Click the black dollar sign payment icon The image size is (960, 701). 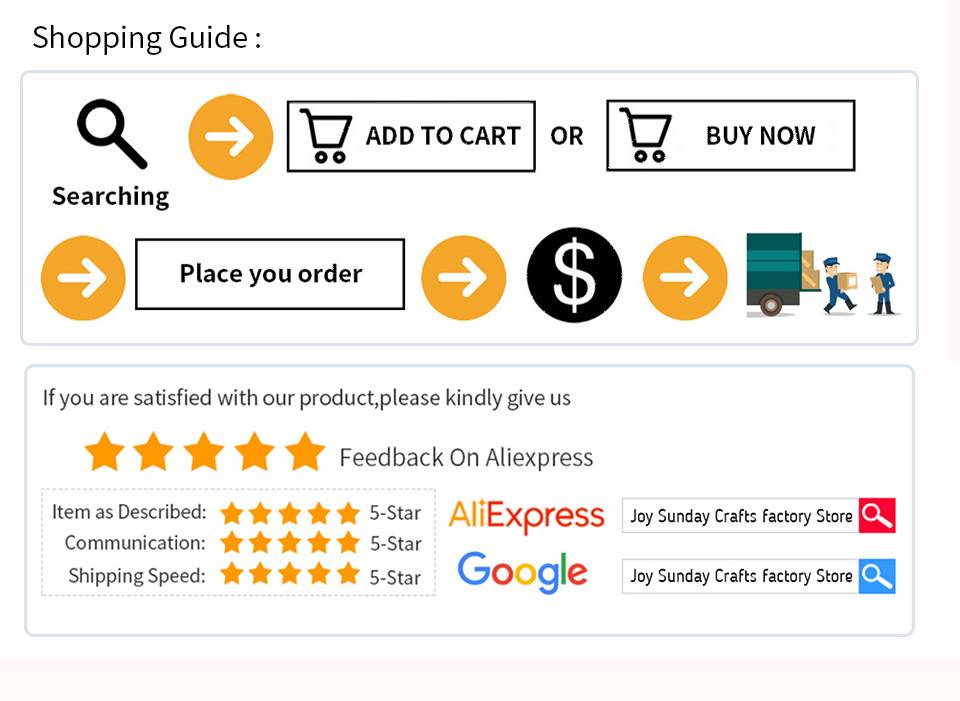click(x=574, y=275)
